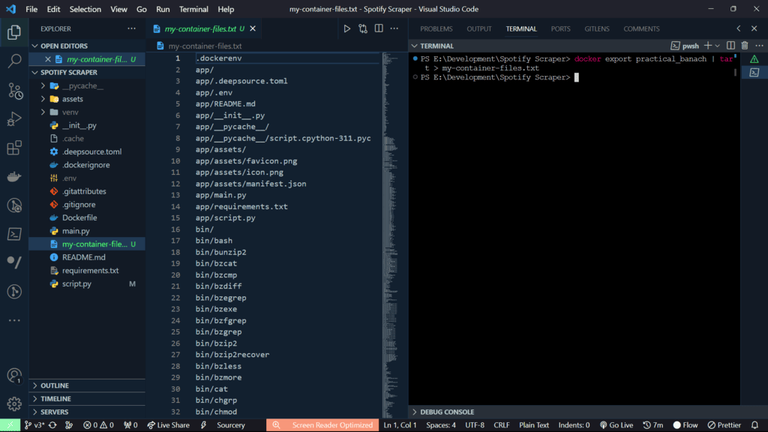Open additional views ellipsis in activity bar
The width and height of the screenshot is (768, 432).
click(x=14, y=320)
